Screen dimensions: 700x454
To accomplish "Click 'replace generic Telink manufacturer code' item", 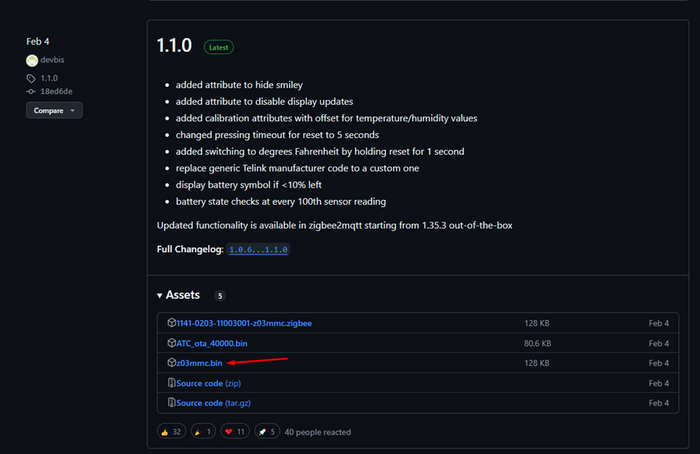I will 297,168.
